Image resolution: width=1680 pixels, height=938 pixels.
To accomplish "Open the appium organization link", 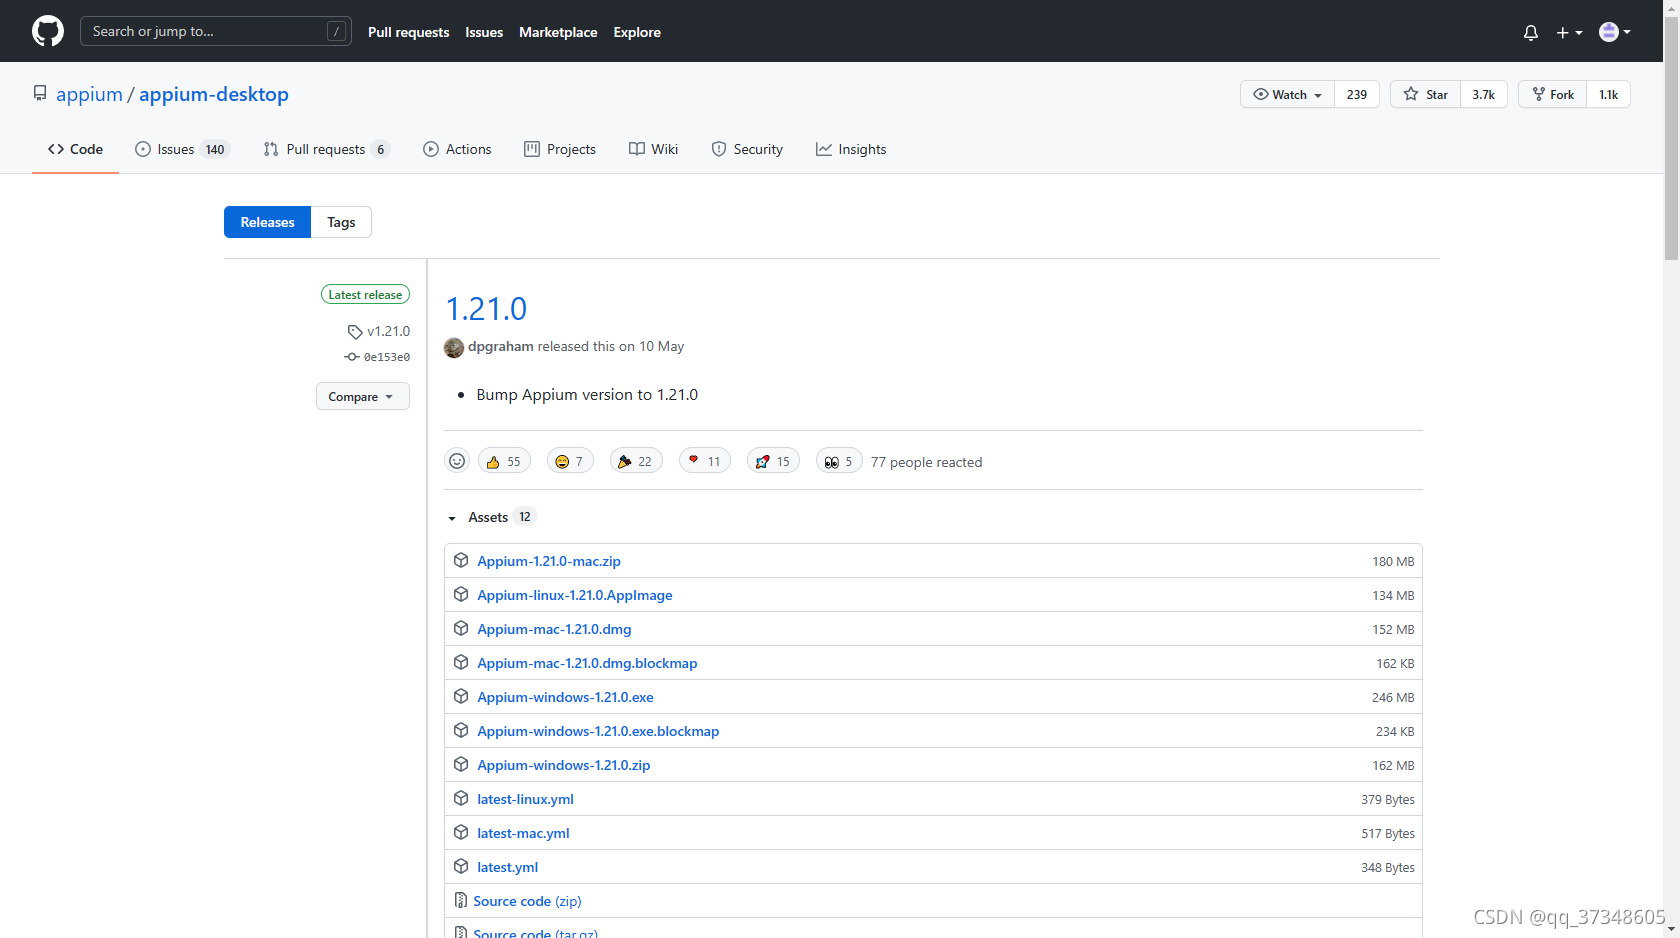I will pos(89,94).
